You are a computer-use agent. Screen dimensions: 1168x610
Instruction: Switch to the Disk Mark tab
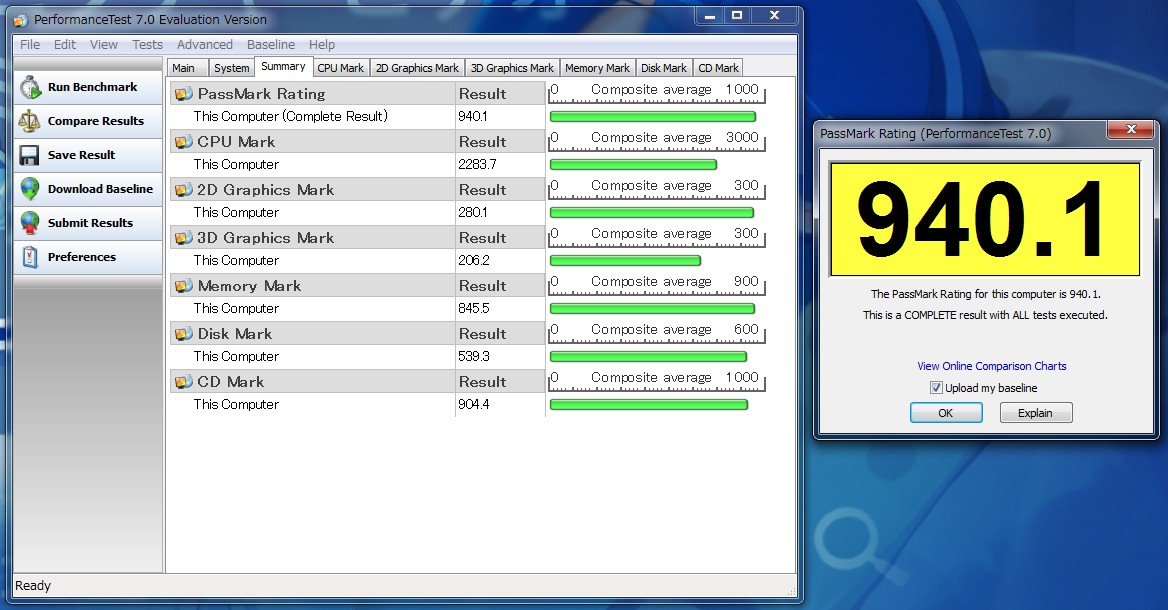[664, 68]
